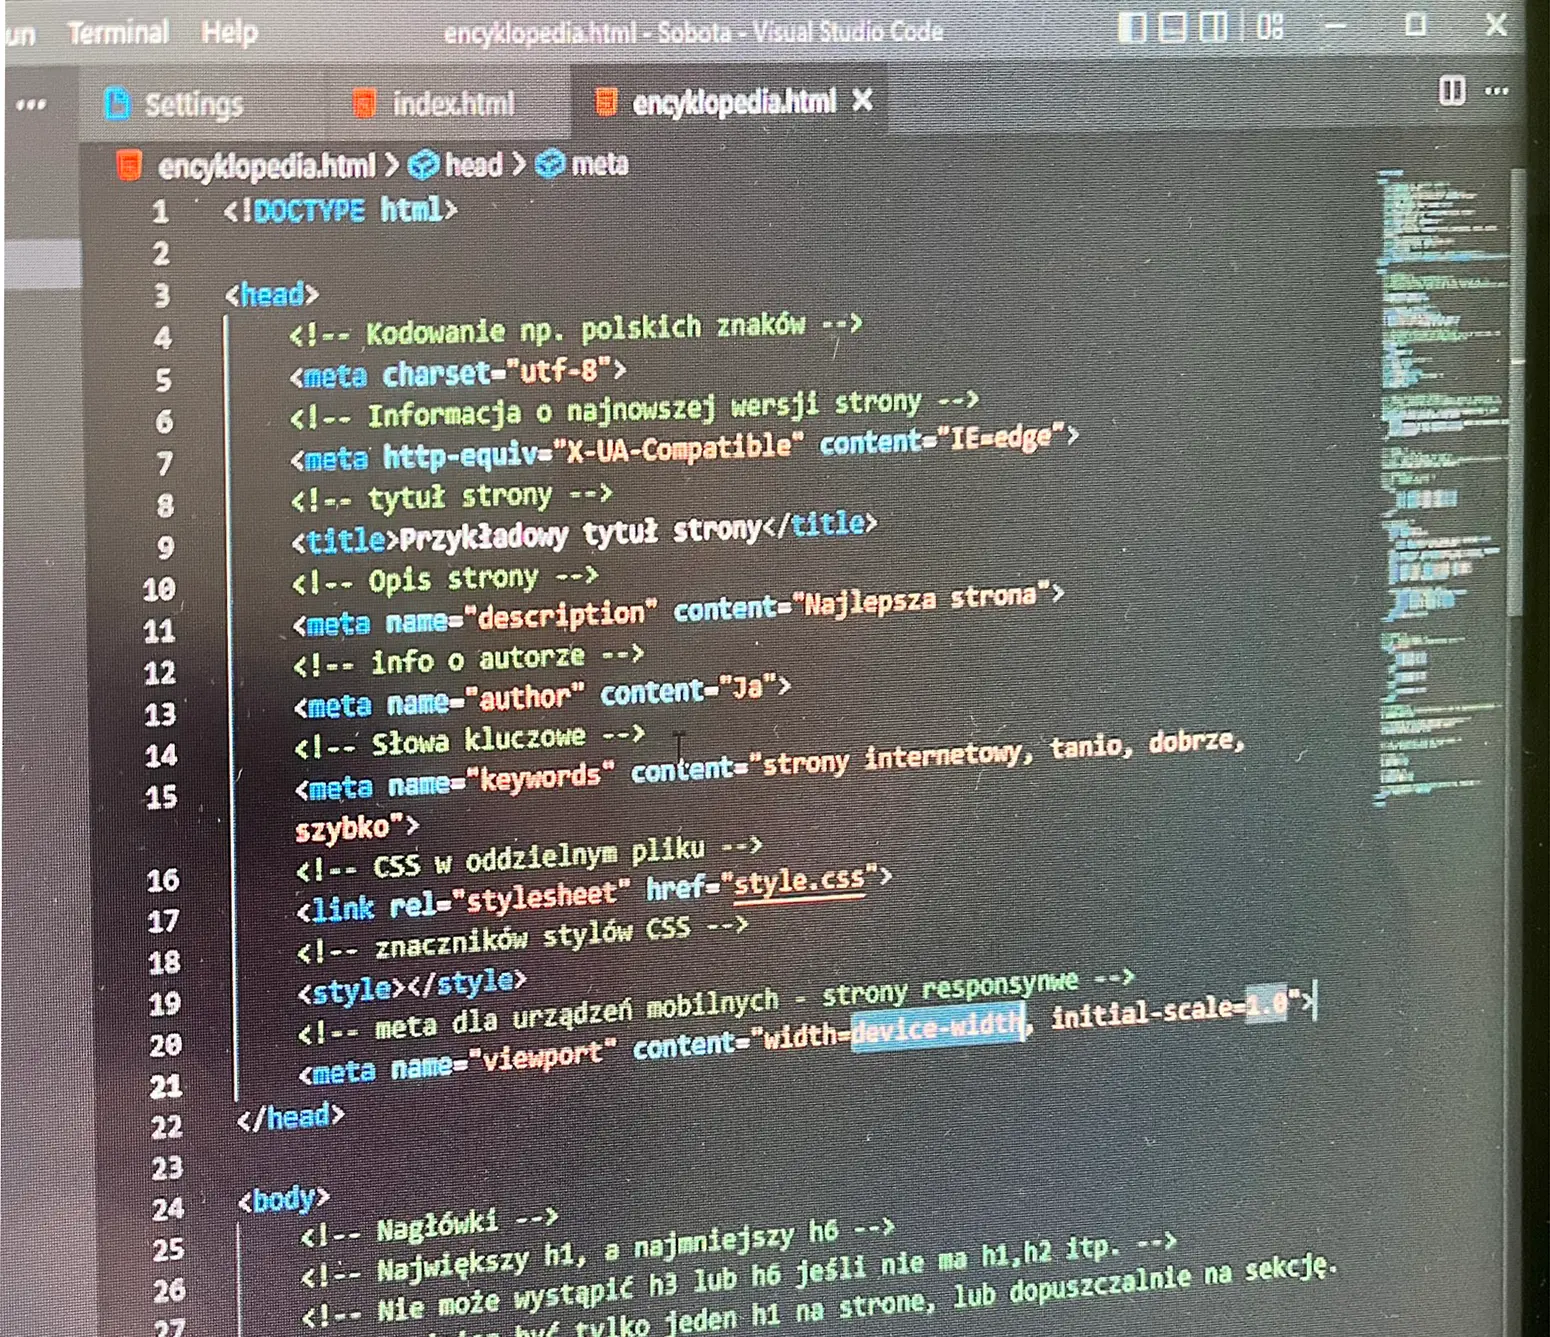The width and height of the screenshot is (1550, 1337).
Task: Click the symbol icon beside meta breadcrumb
Action: 549,165
